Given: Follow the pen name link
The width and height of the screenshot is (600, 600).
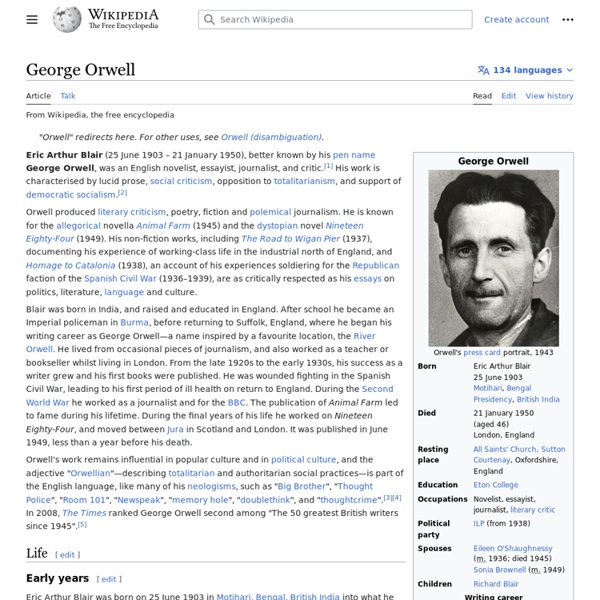Looking at the screenshot, I should coord(354,155).
